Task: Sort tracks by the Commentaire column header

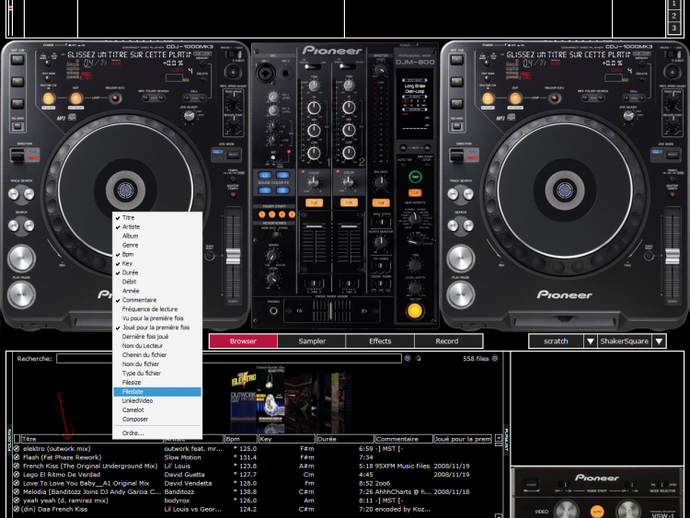Action: 404,439
